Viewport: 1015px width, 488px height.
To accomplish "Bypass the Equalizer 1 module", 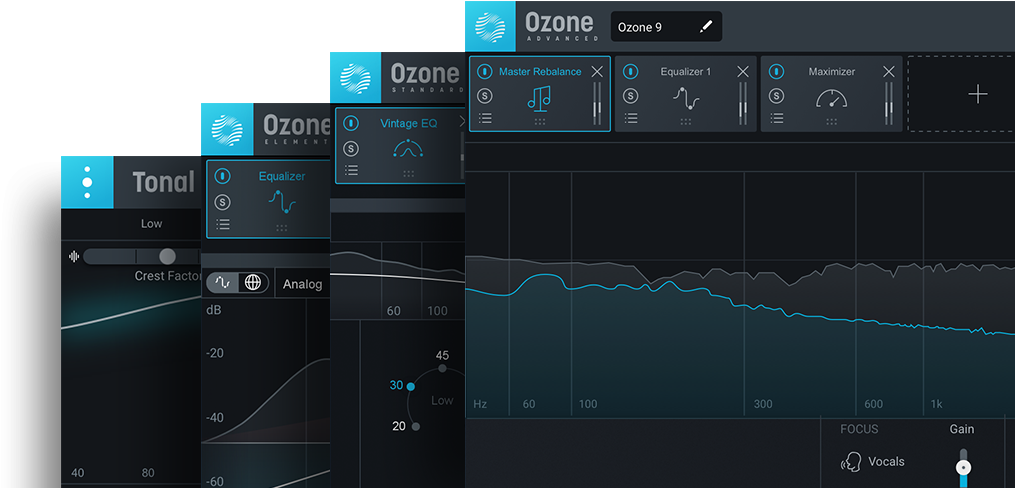I will [x=630, y=72].
